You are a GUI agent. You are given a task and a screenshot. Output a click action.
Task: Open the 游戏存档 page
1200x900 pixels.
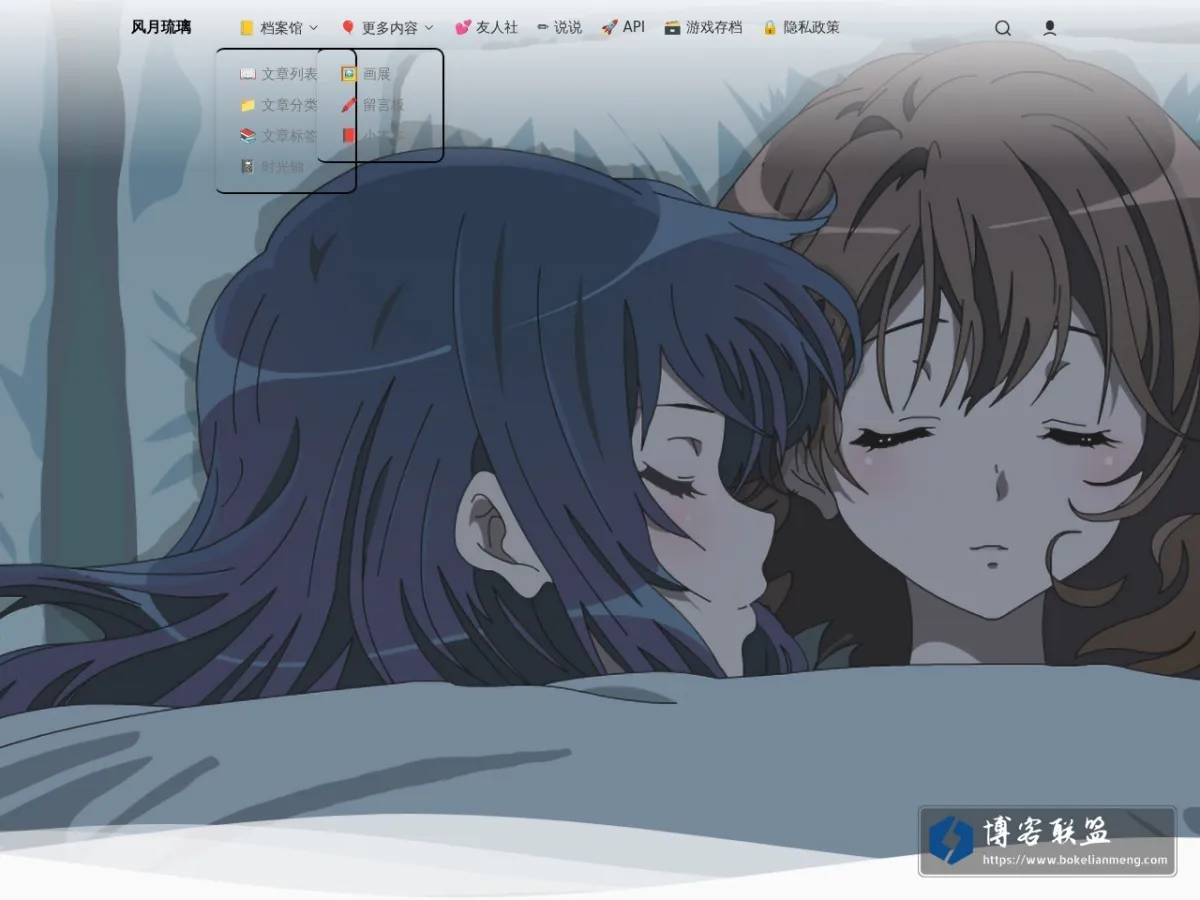703,27
